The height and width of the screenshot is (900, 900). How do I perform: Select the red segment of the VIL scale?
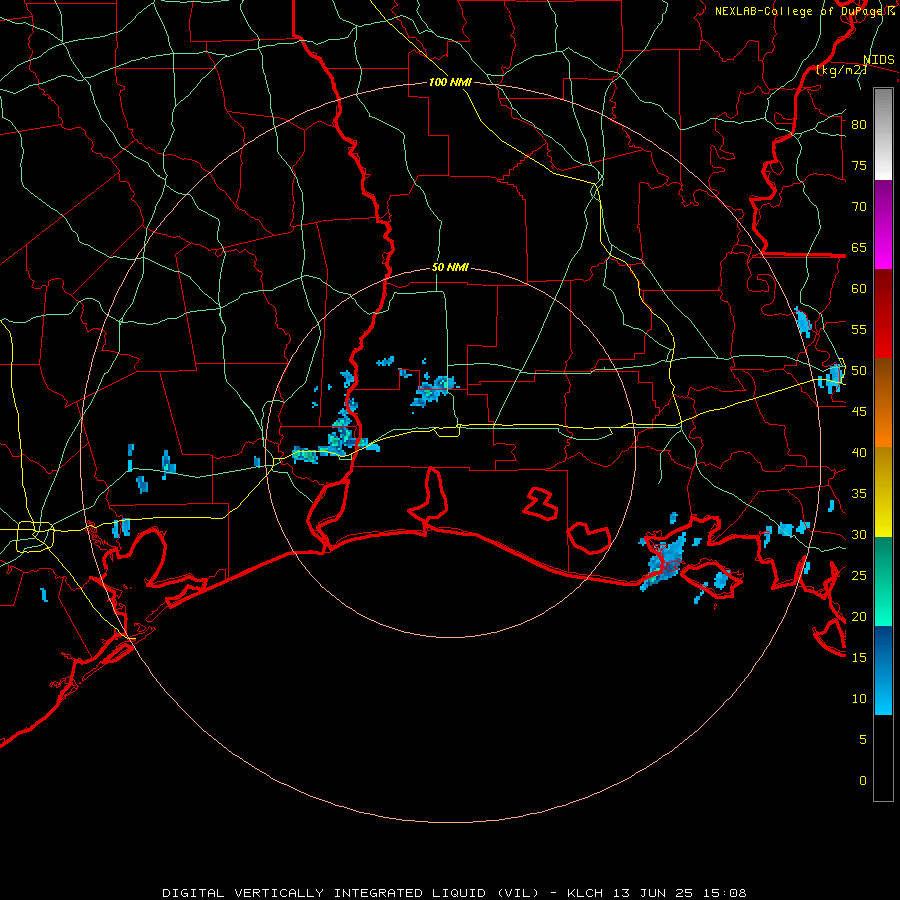pyautogui.click(x=883, y=314)
